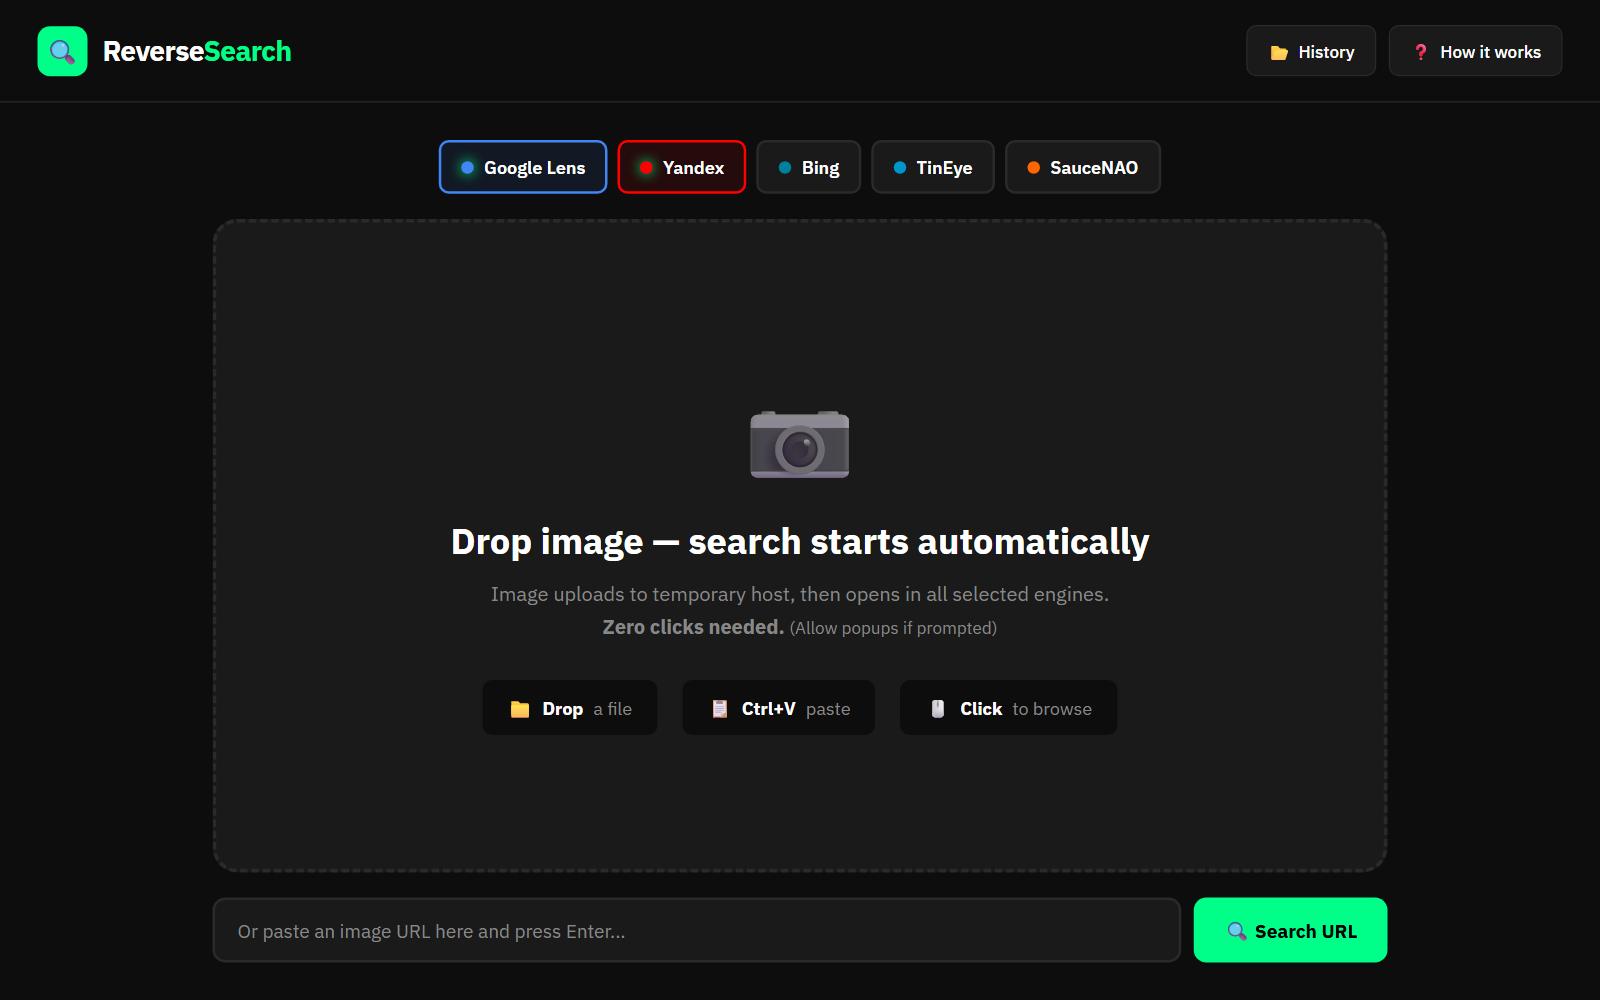Enable the TinEye search engine
1600x1000 pixels.
932,167
